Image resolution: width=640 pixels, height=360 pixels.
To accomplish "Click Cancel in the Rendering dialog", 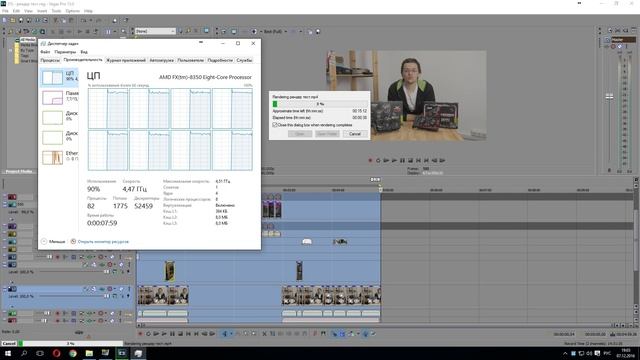I will [355, 134].
